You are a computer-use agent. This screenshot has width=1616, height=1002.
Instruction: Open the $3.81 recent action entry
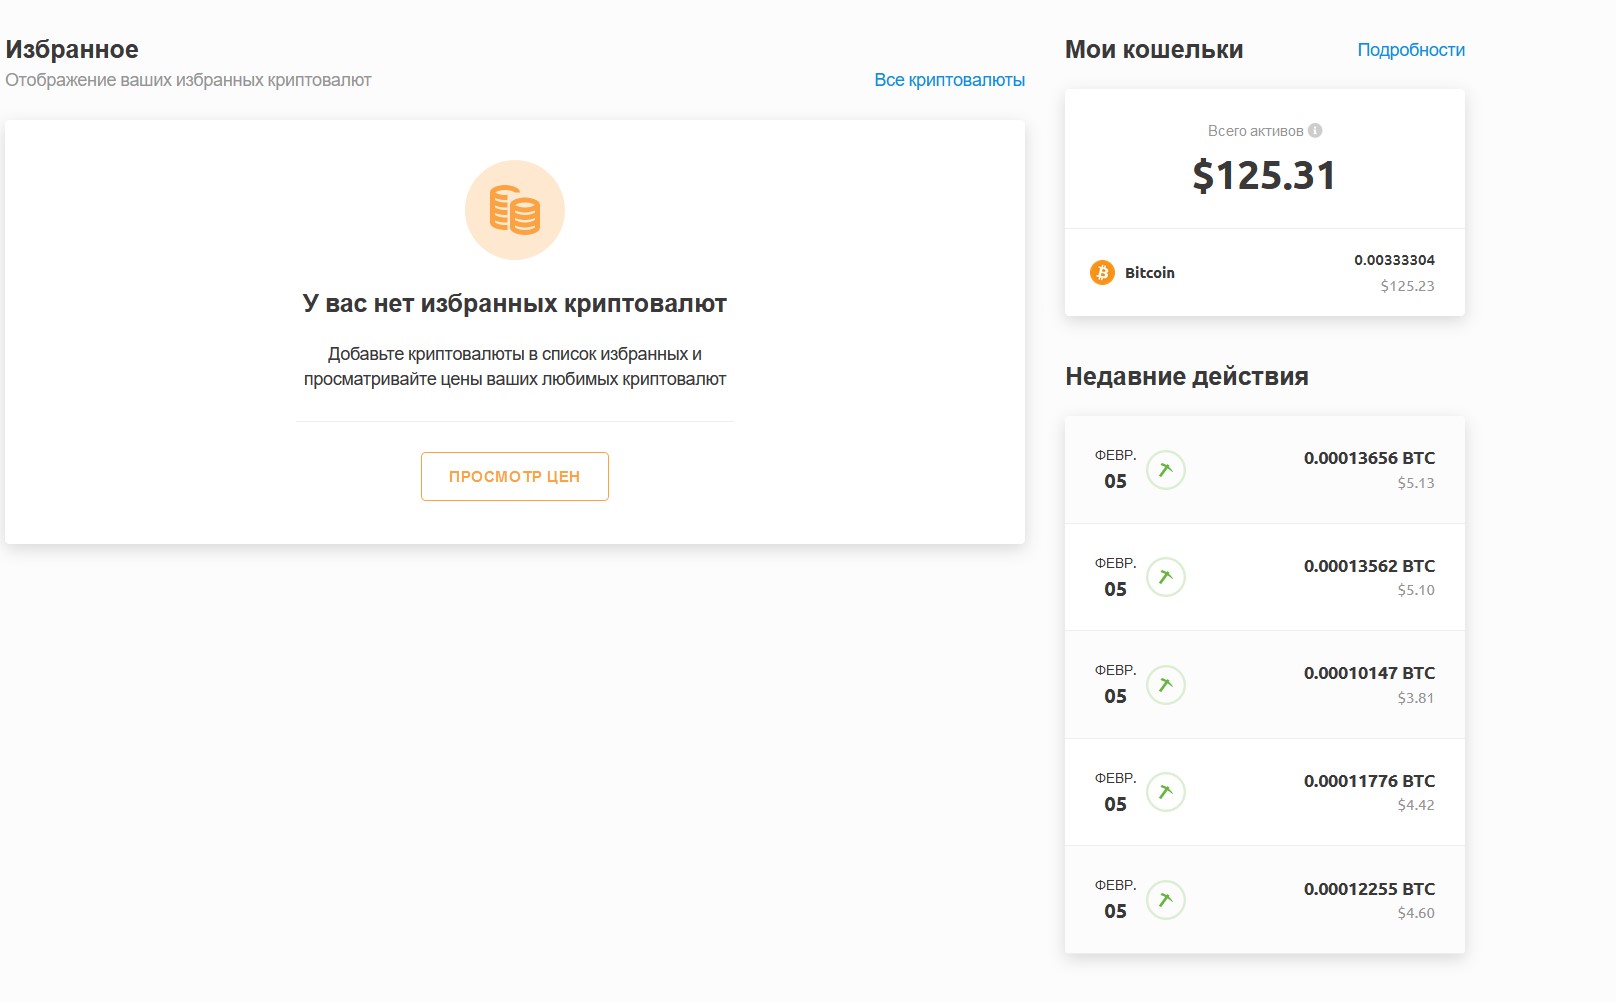coord(1415,698)
